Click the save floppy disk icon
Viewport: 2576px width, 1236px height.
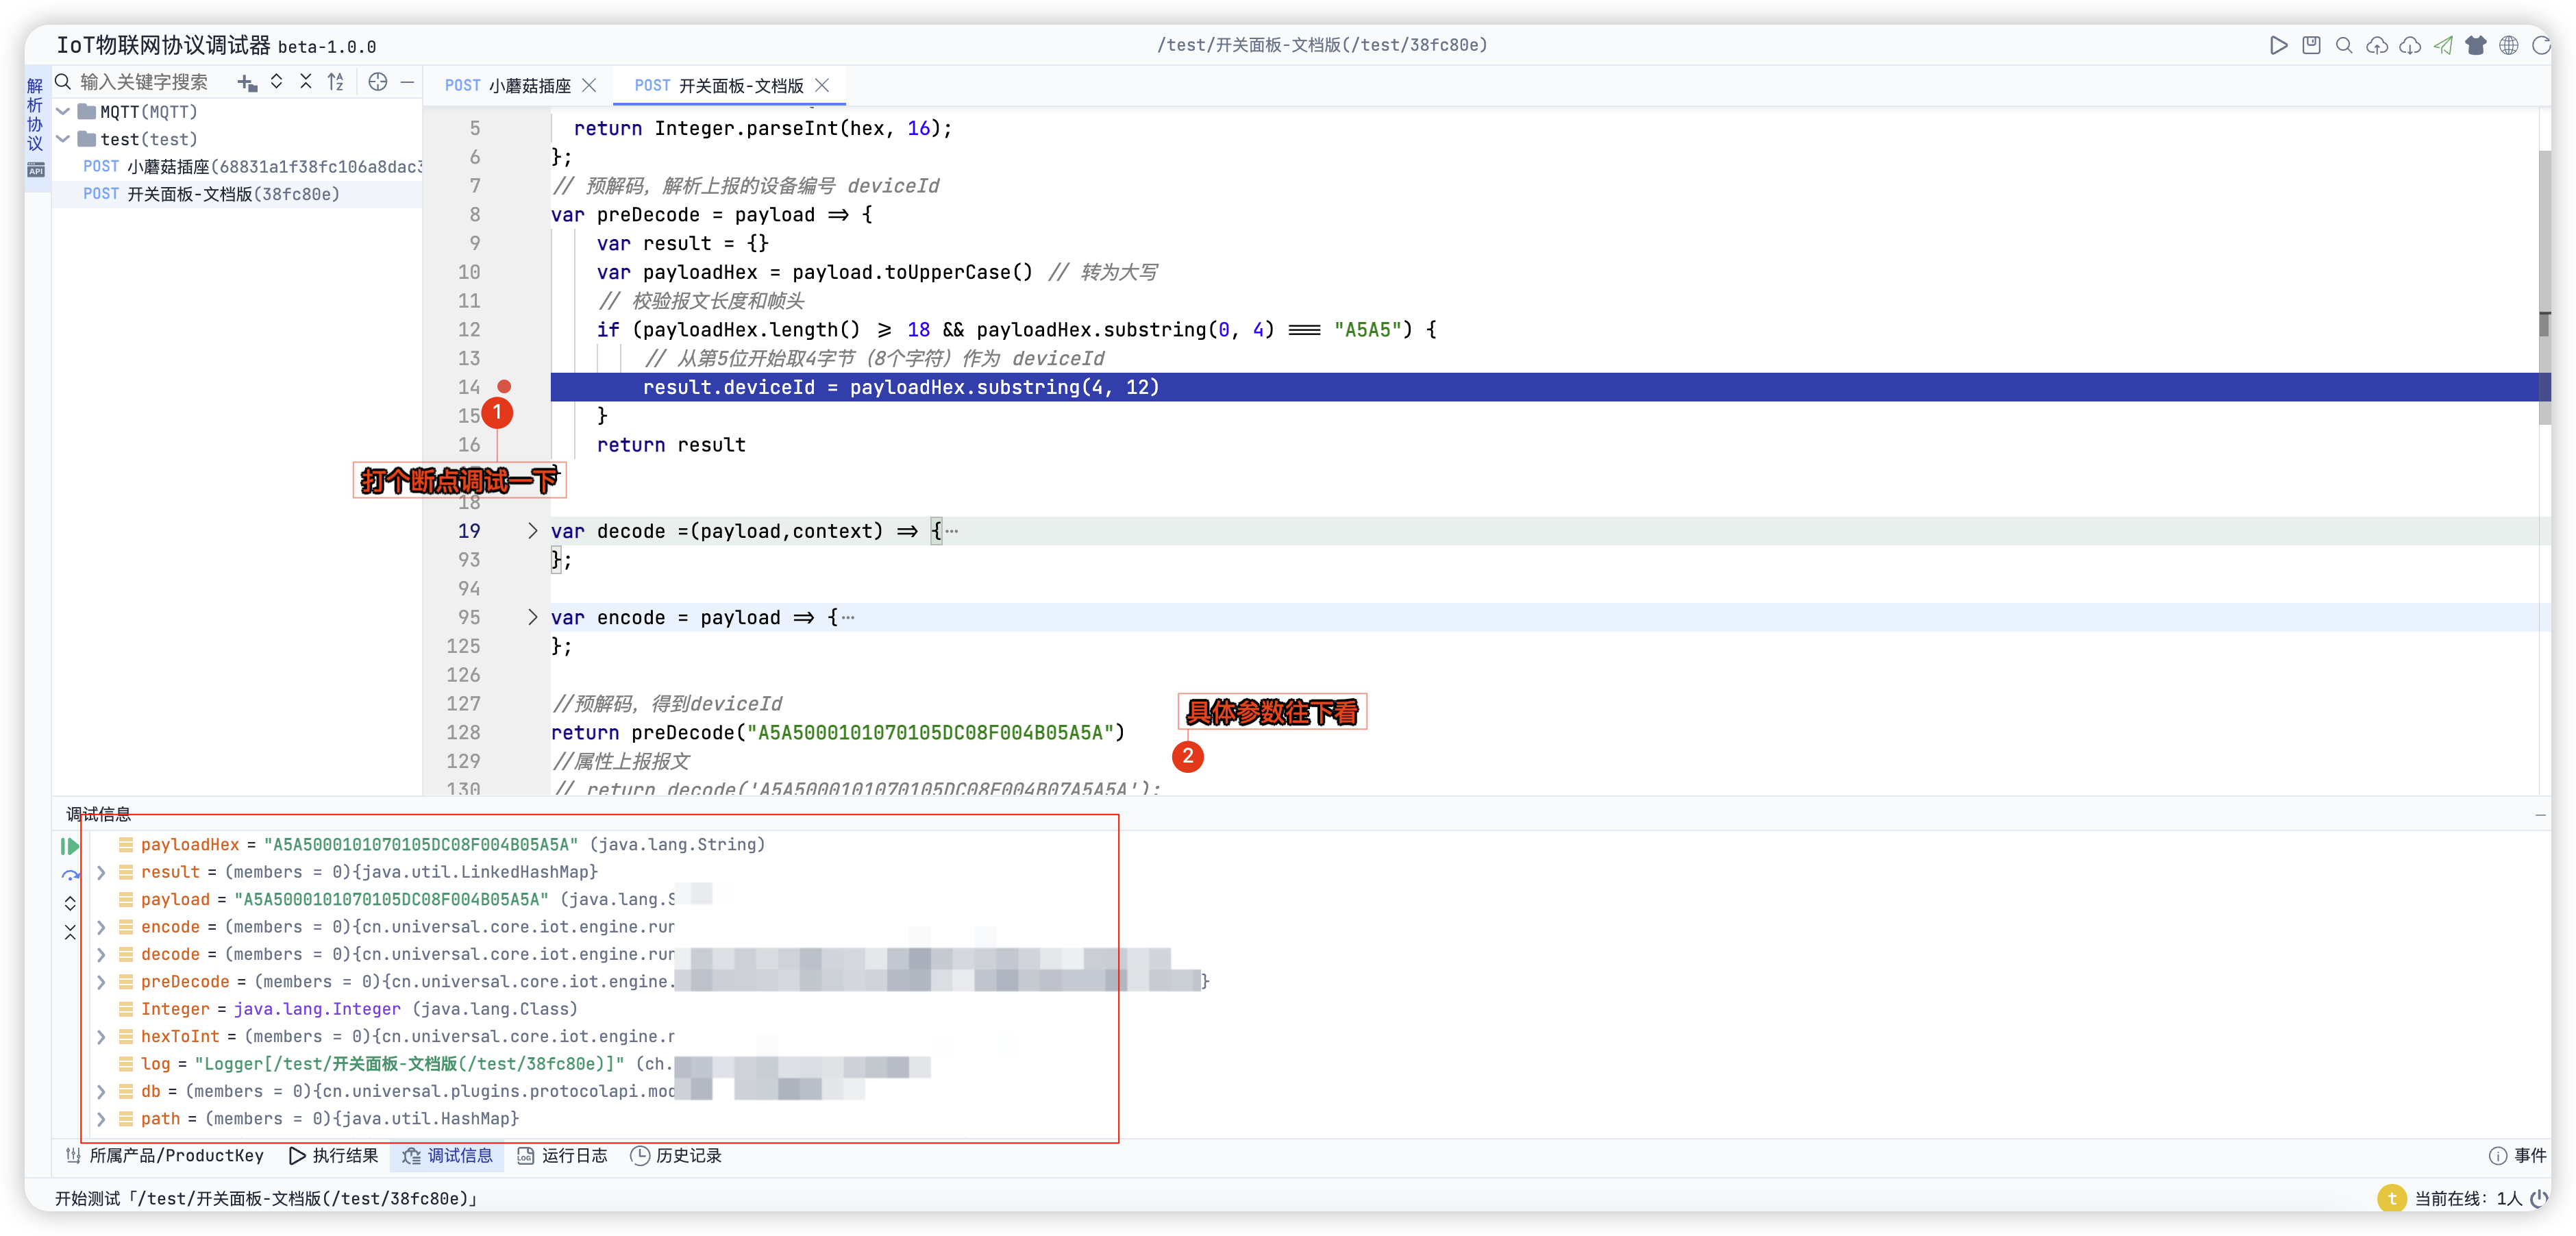pyautogui.click(x=2311, y=45)
